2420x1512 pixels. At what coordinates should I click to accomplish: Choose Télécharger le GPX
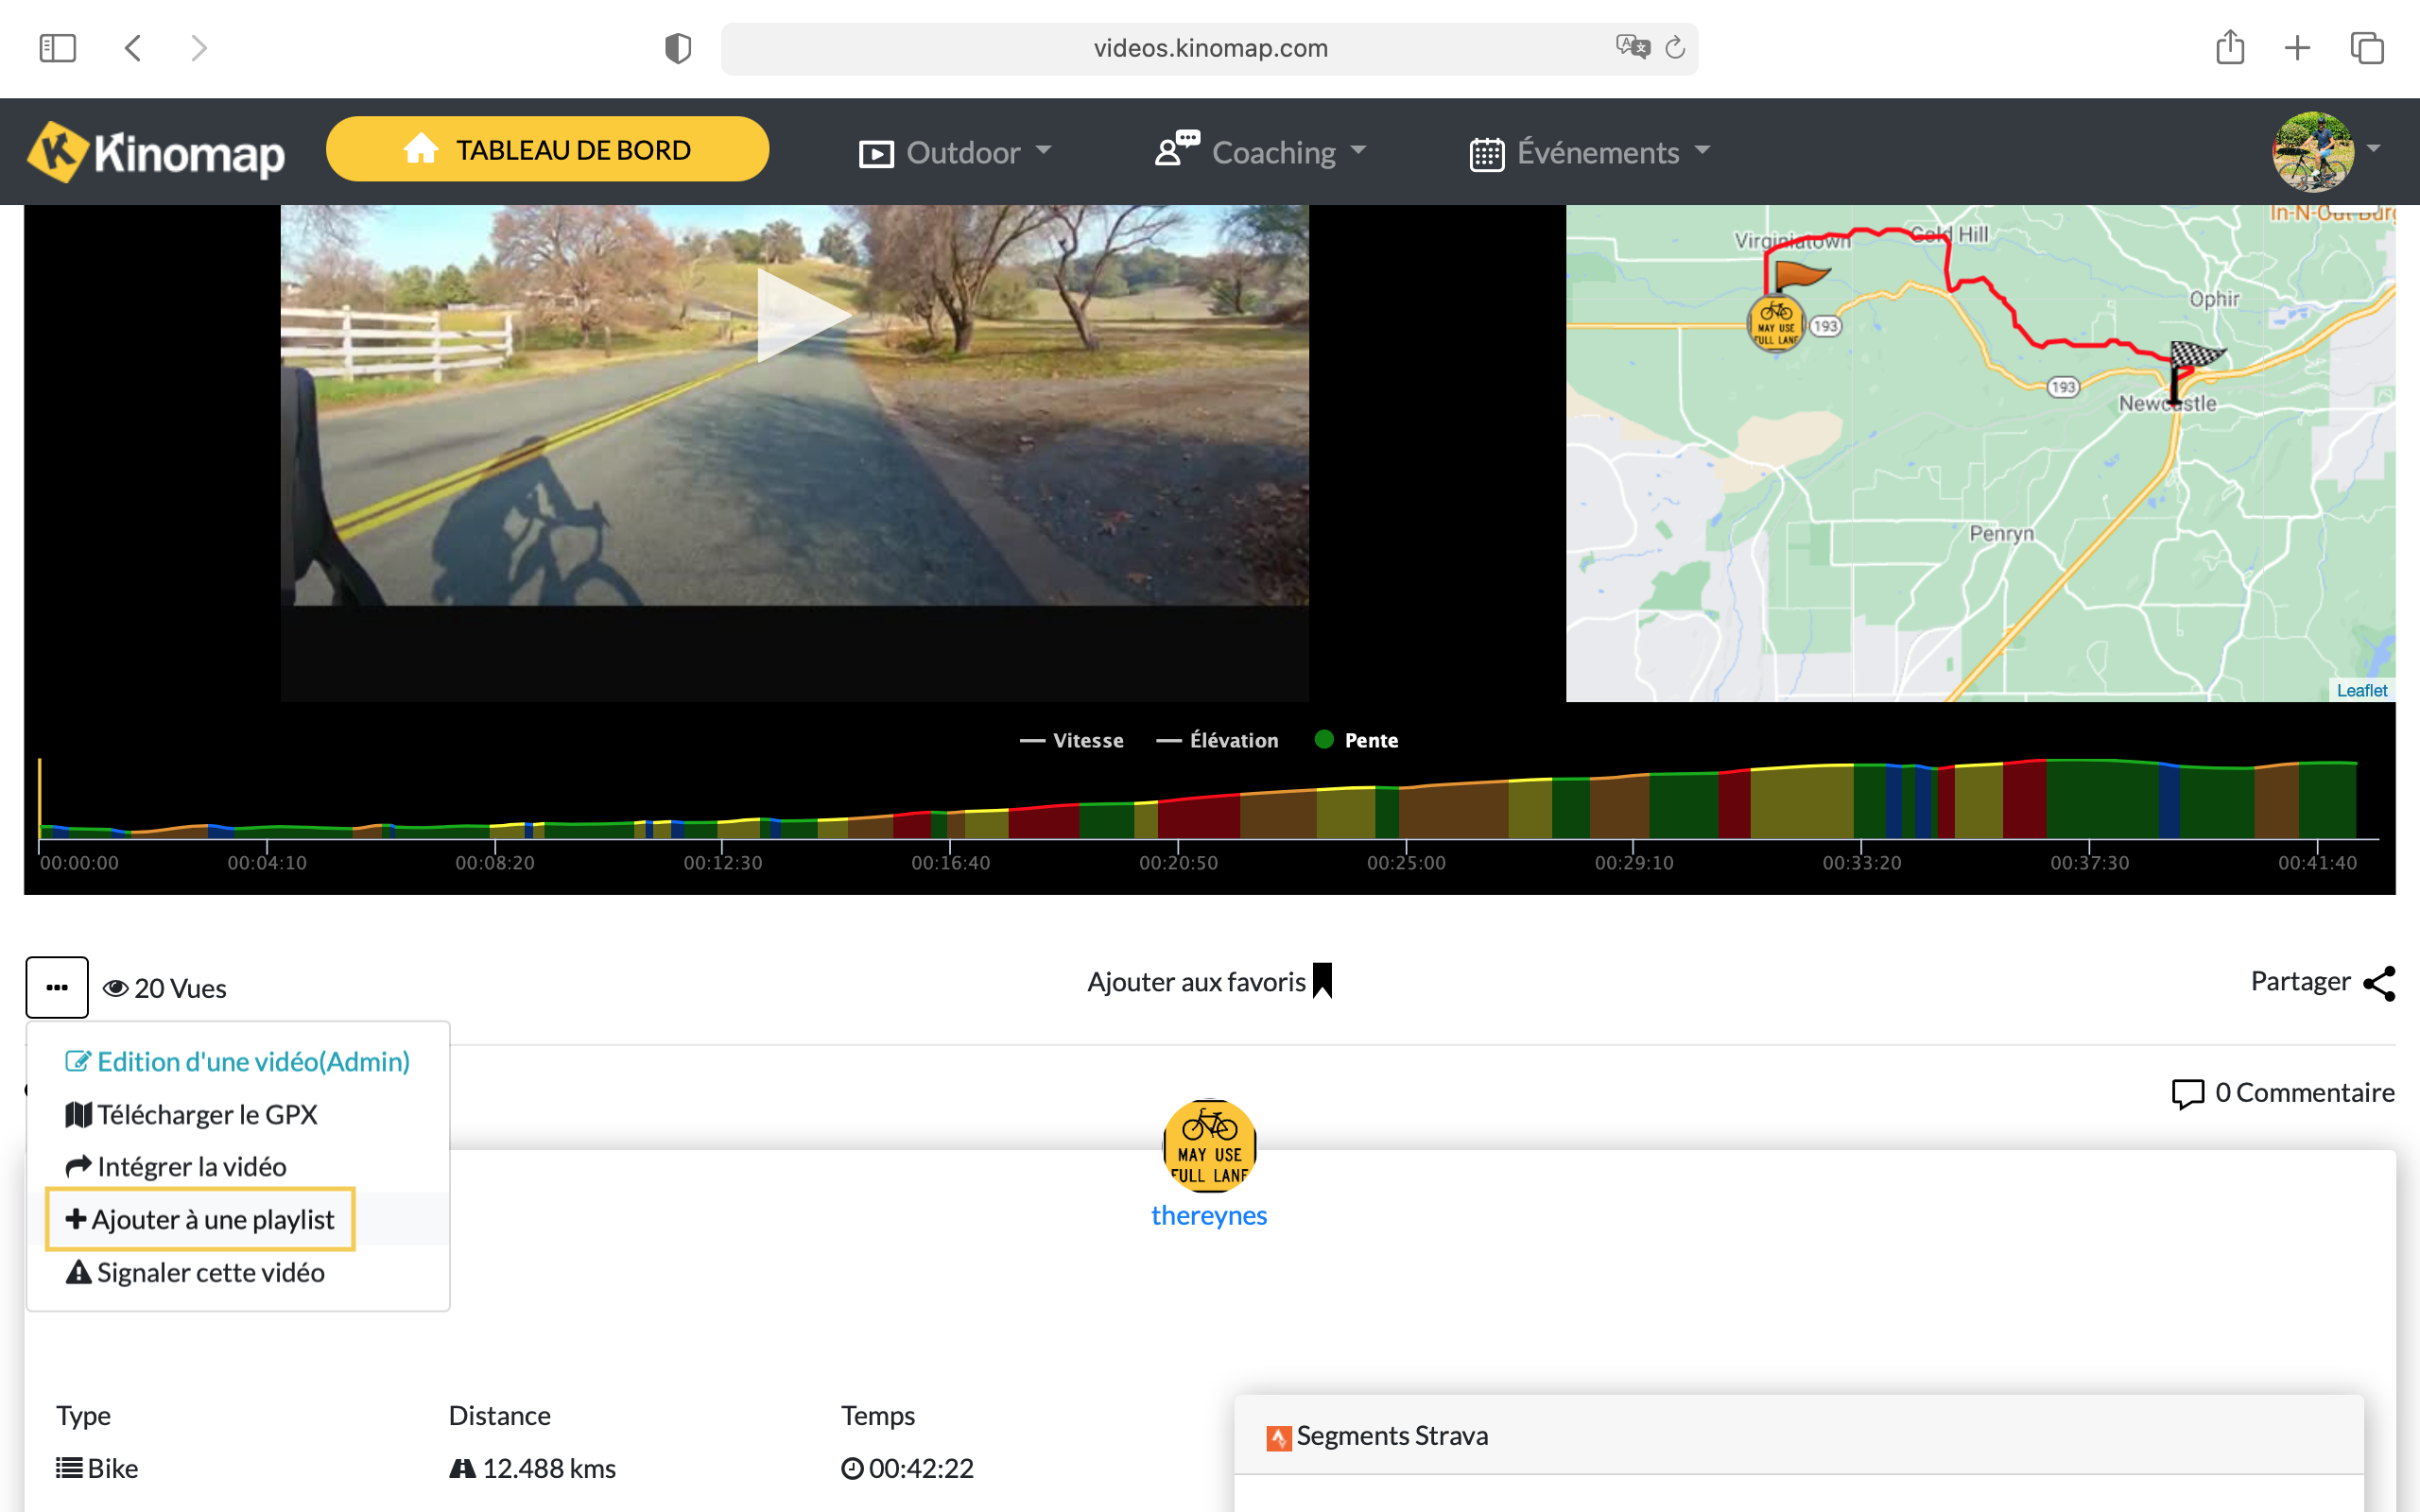tap(191, 1114)
